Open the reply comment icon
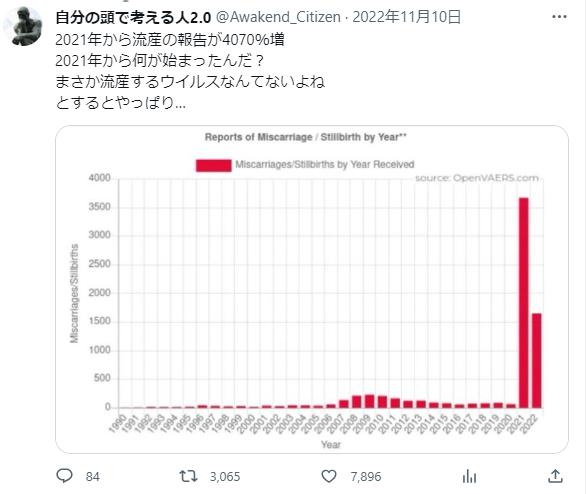This screenshot has height=494, width=588. [64, 476]
